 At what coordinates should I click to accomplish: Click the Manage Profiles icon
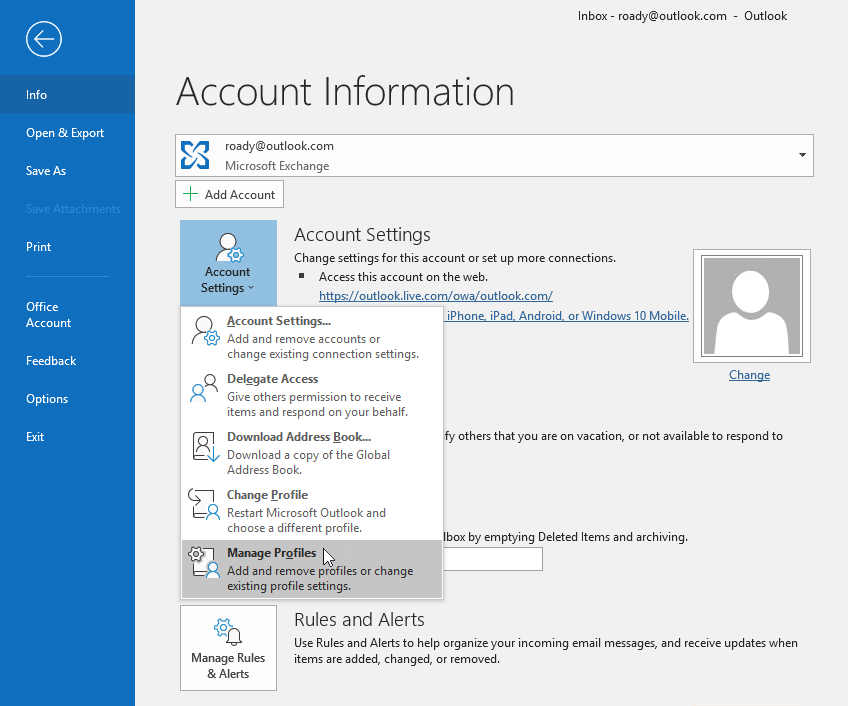[203, 562]
